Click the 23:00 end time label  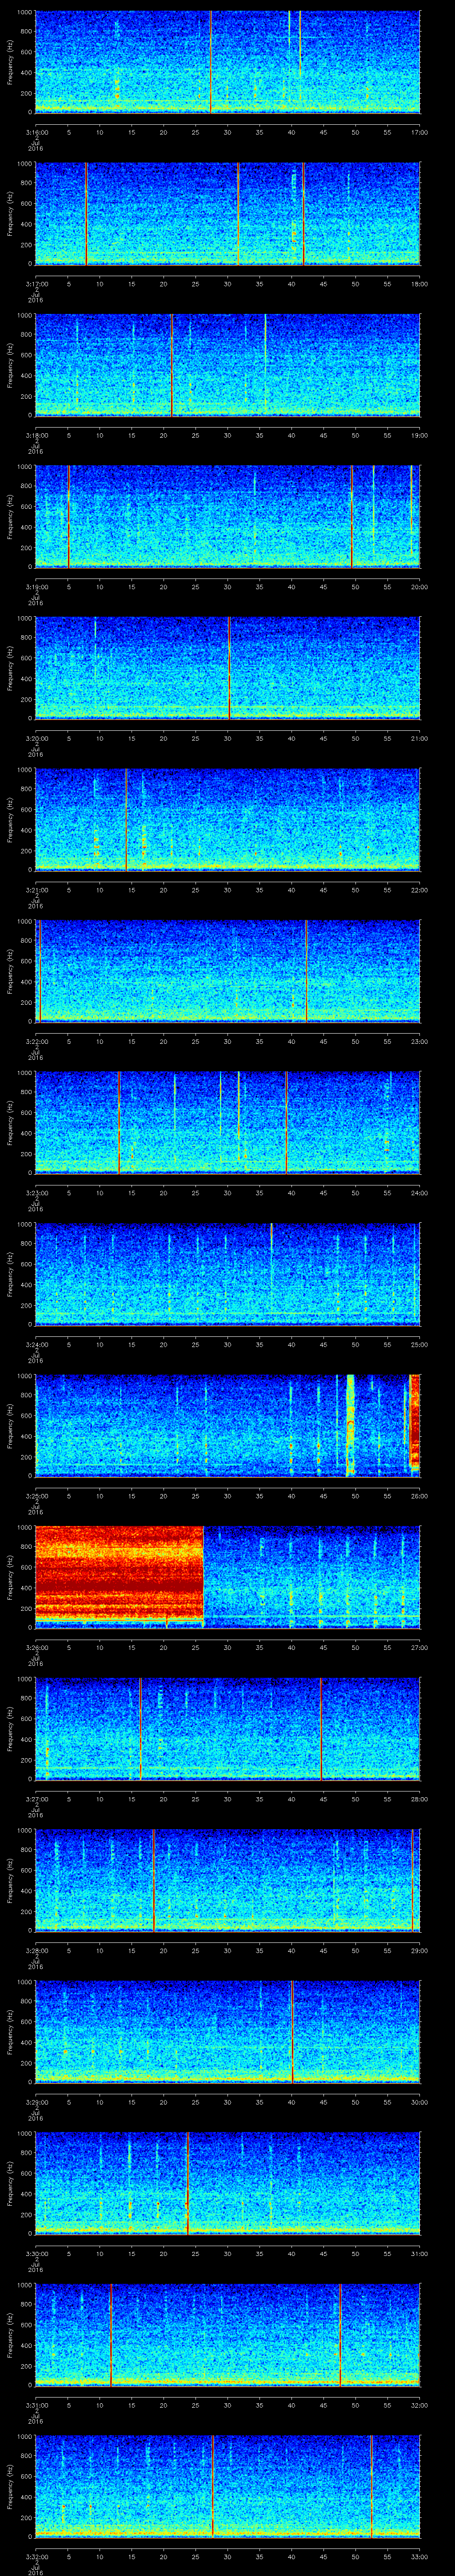click(419, 1041)
